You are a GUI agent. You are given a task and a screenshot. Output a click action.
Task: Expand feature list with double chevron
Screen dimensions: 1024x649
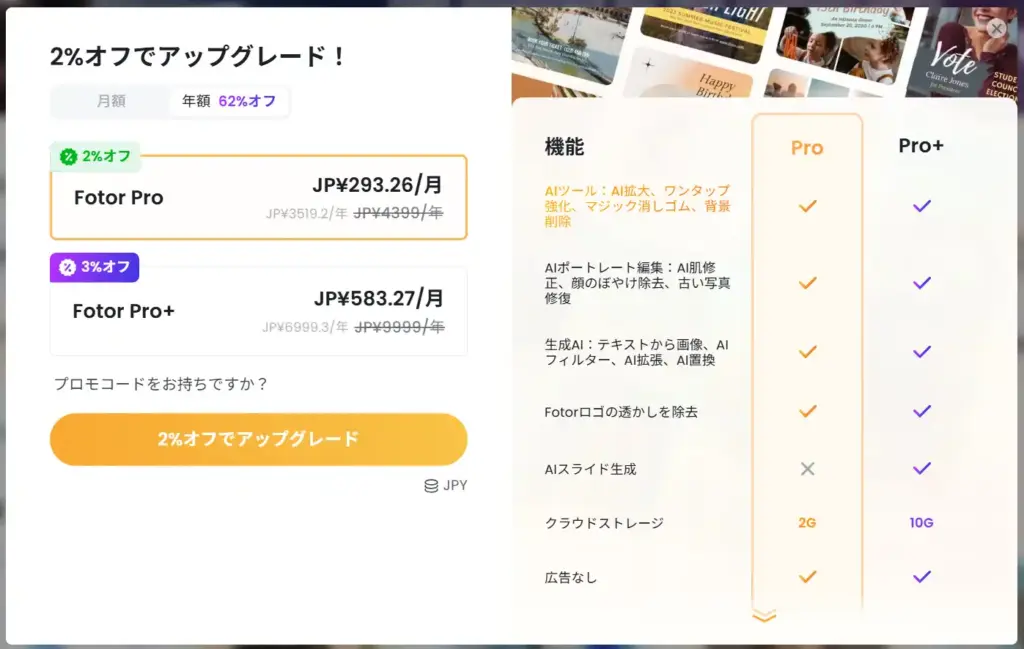click(764, 616)
